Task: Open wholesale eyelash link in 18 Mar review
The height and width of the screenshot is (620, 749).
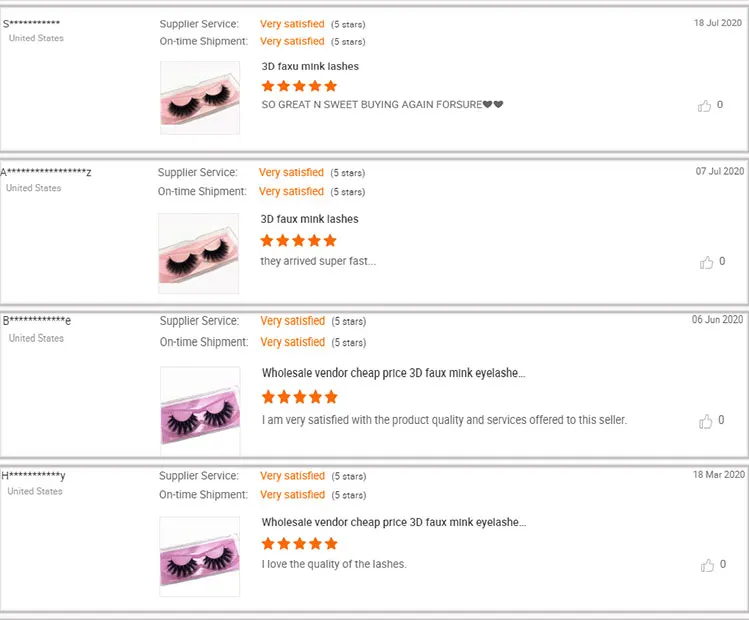Action: [x=393, y=522]
